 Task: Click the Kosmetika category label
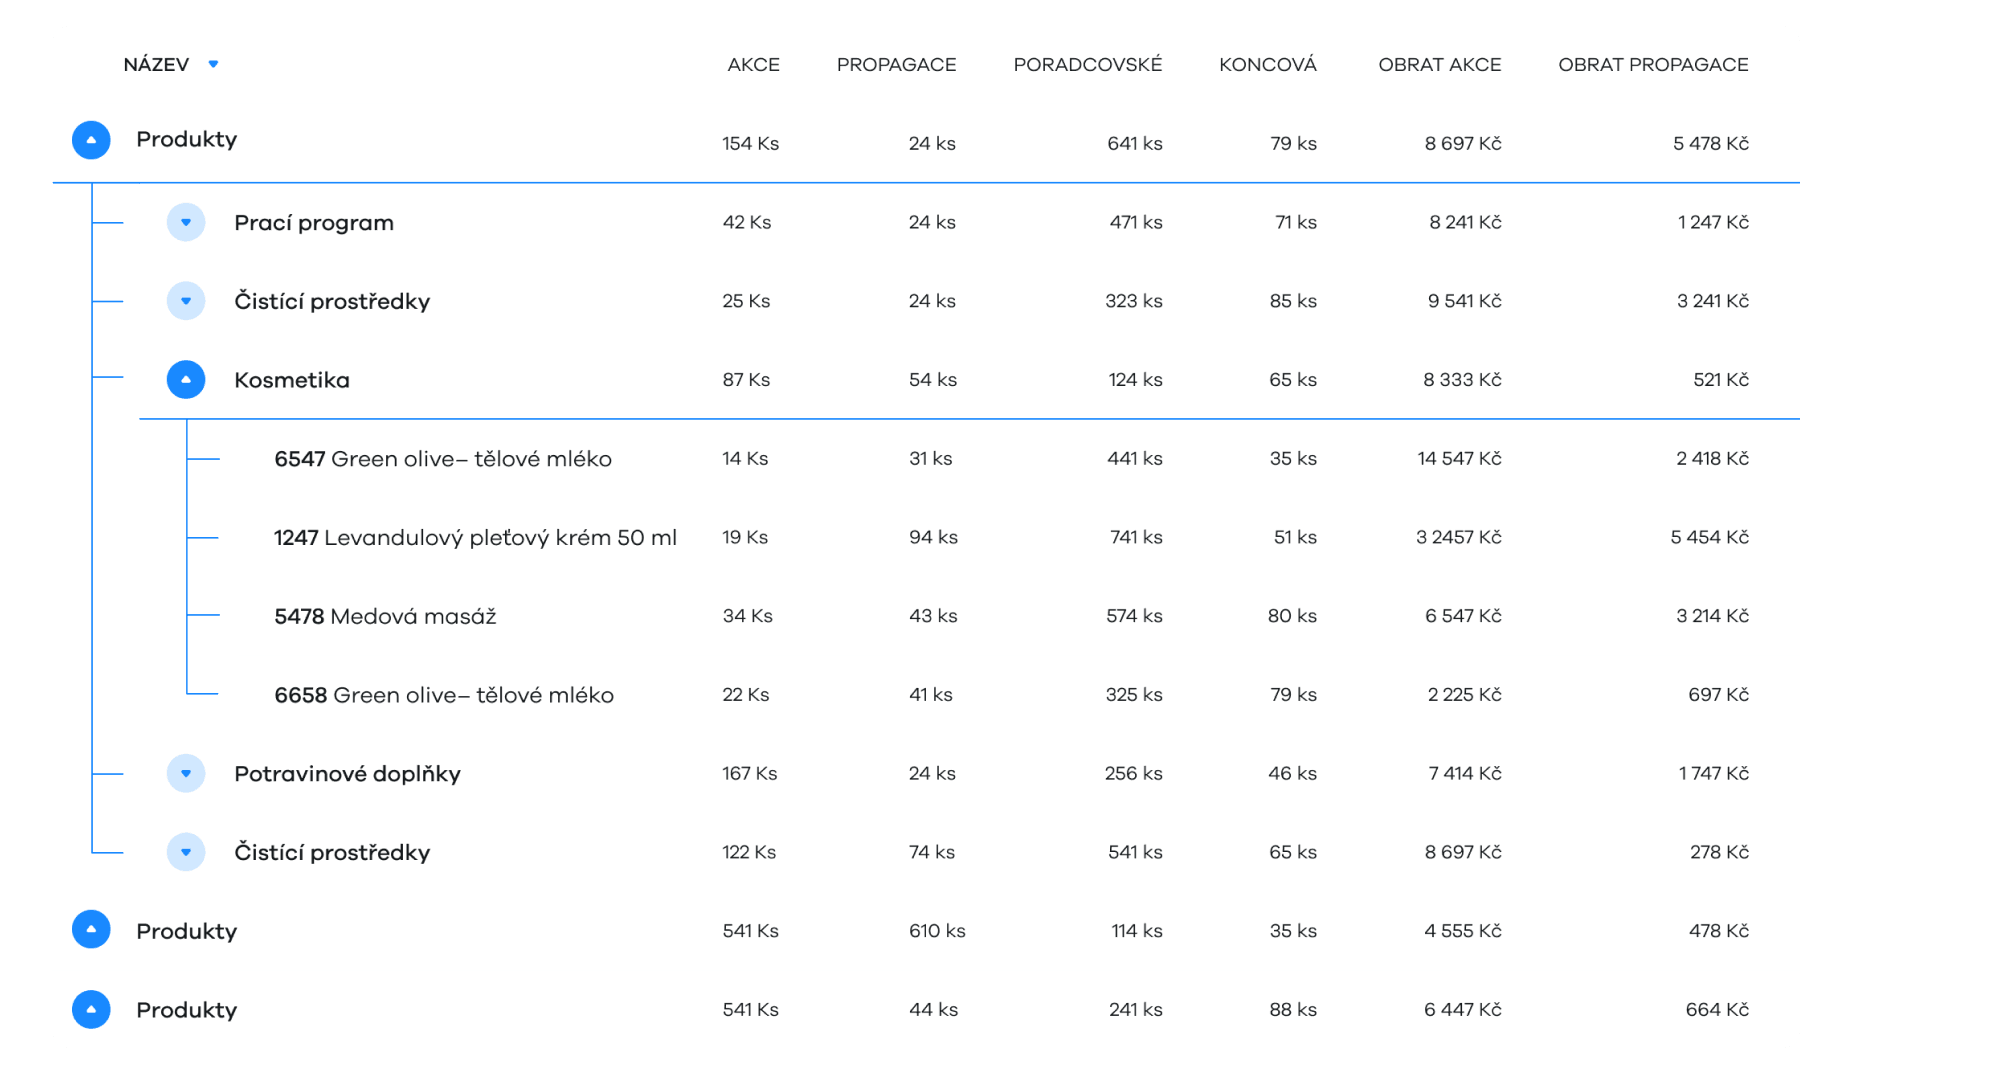point(292,380)
